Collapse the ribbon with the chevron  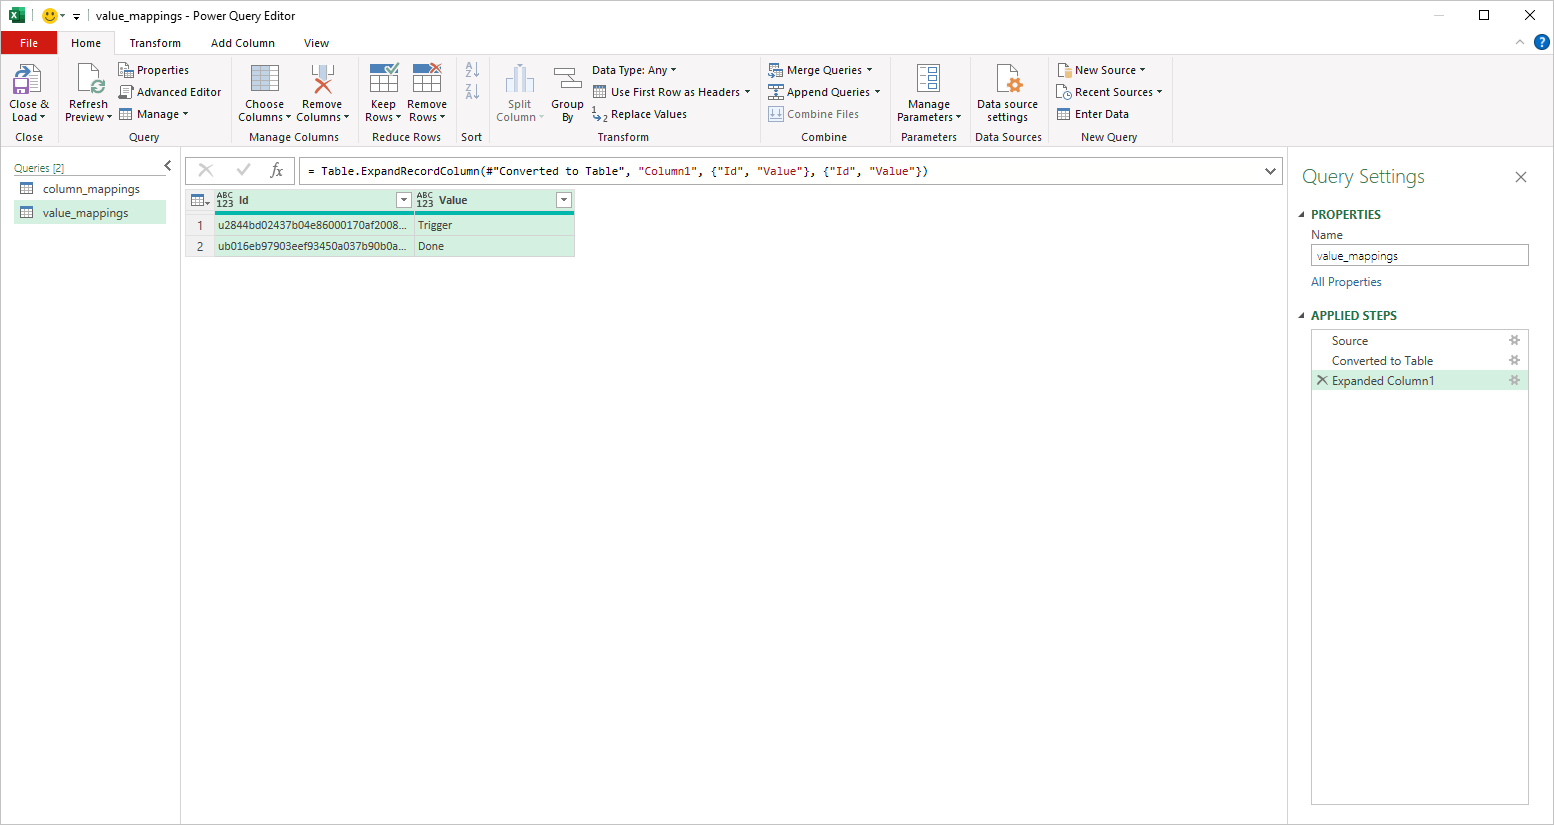tap(1520, 42)
